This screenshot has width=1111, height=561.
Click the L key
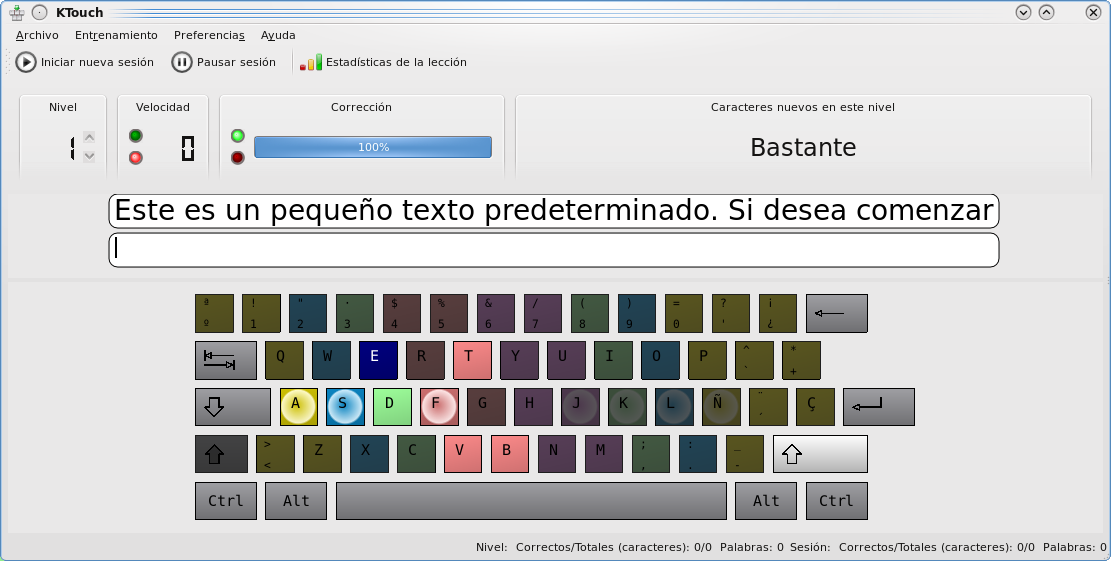point(675,407)
